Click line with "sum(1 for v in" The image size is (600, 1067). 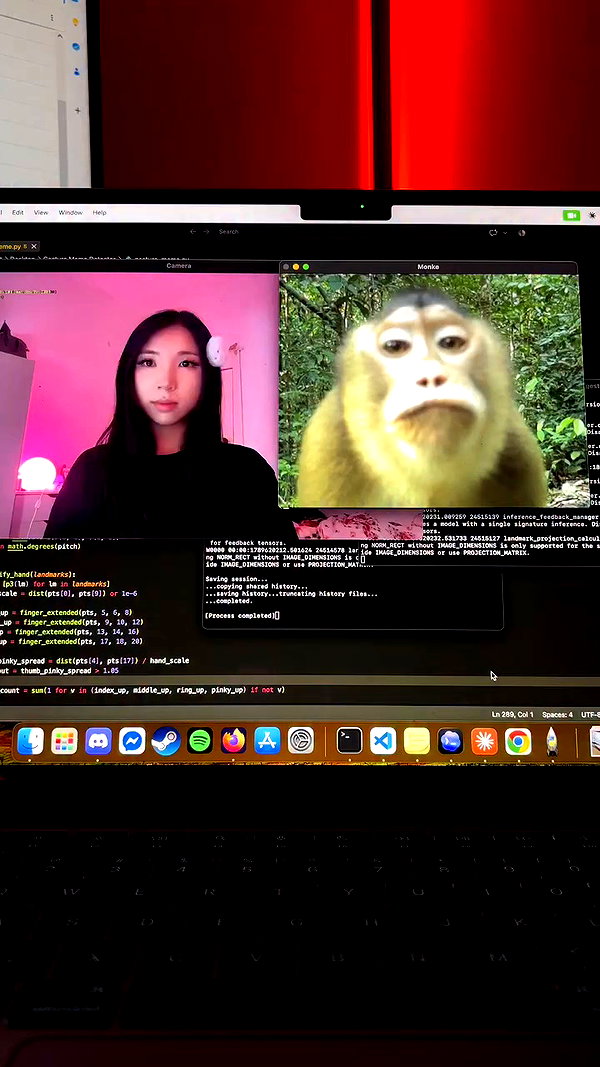(x=142, y=690)
